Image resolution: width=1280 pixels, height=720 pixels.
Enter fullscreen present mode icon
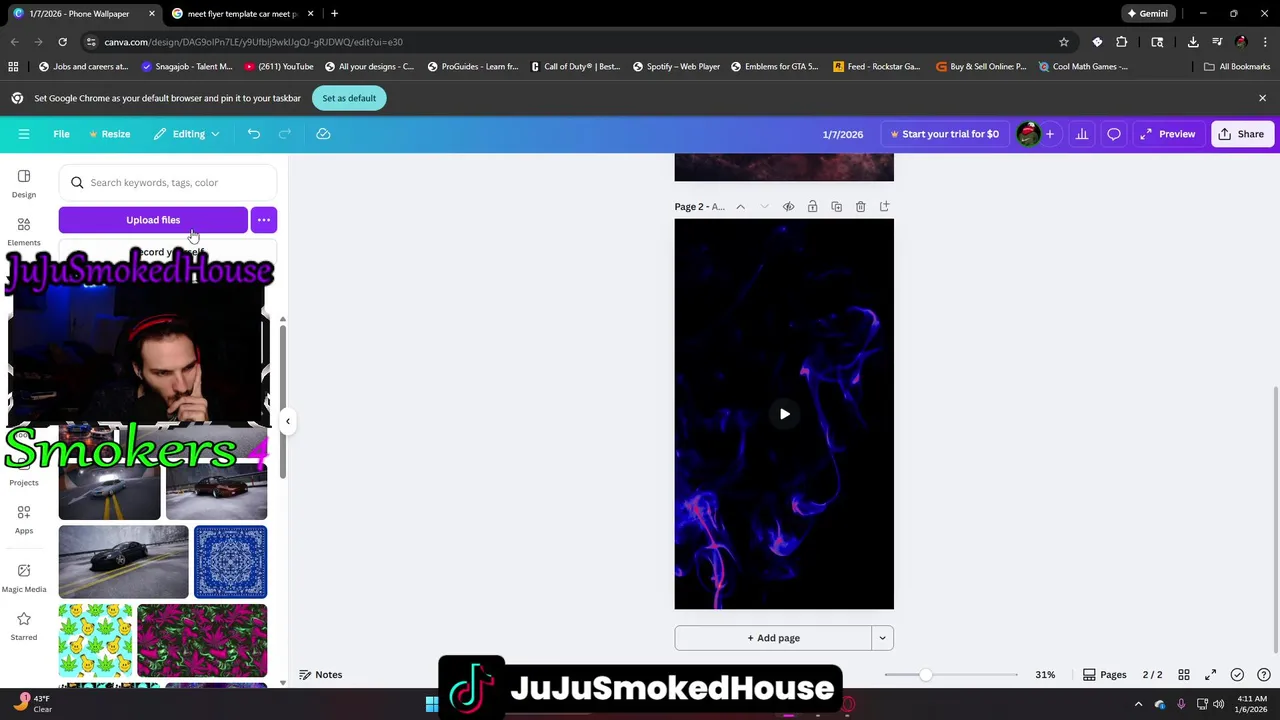coord(1211,675)
